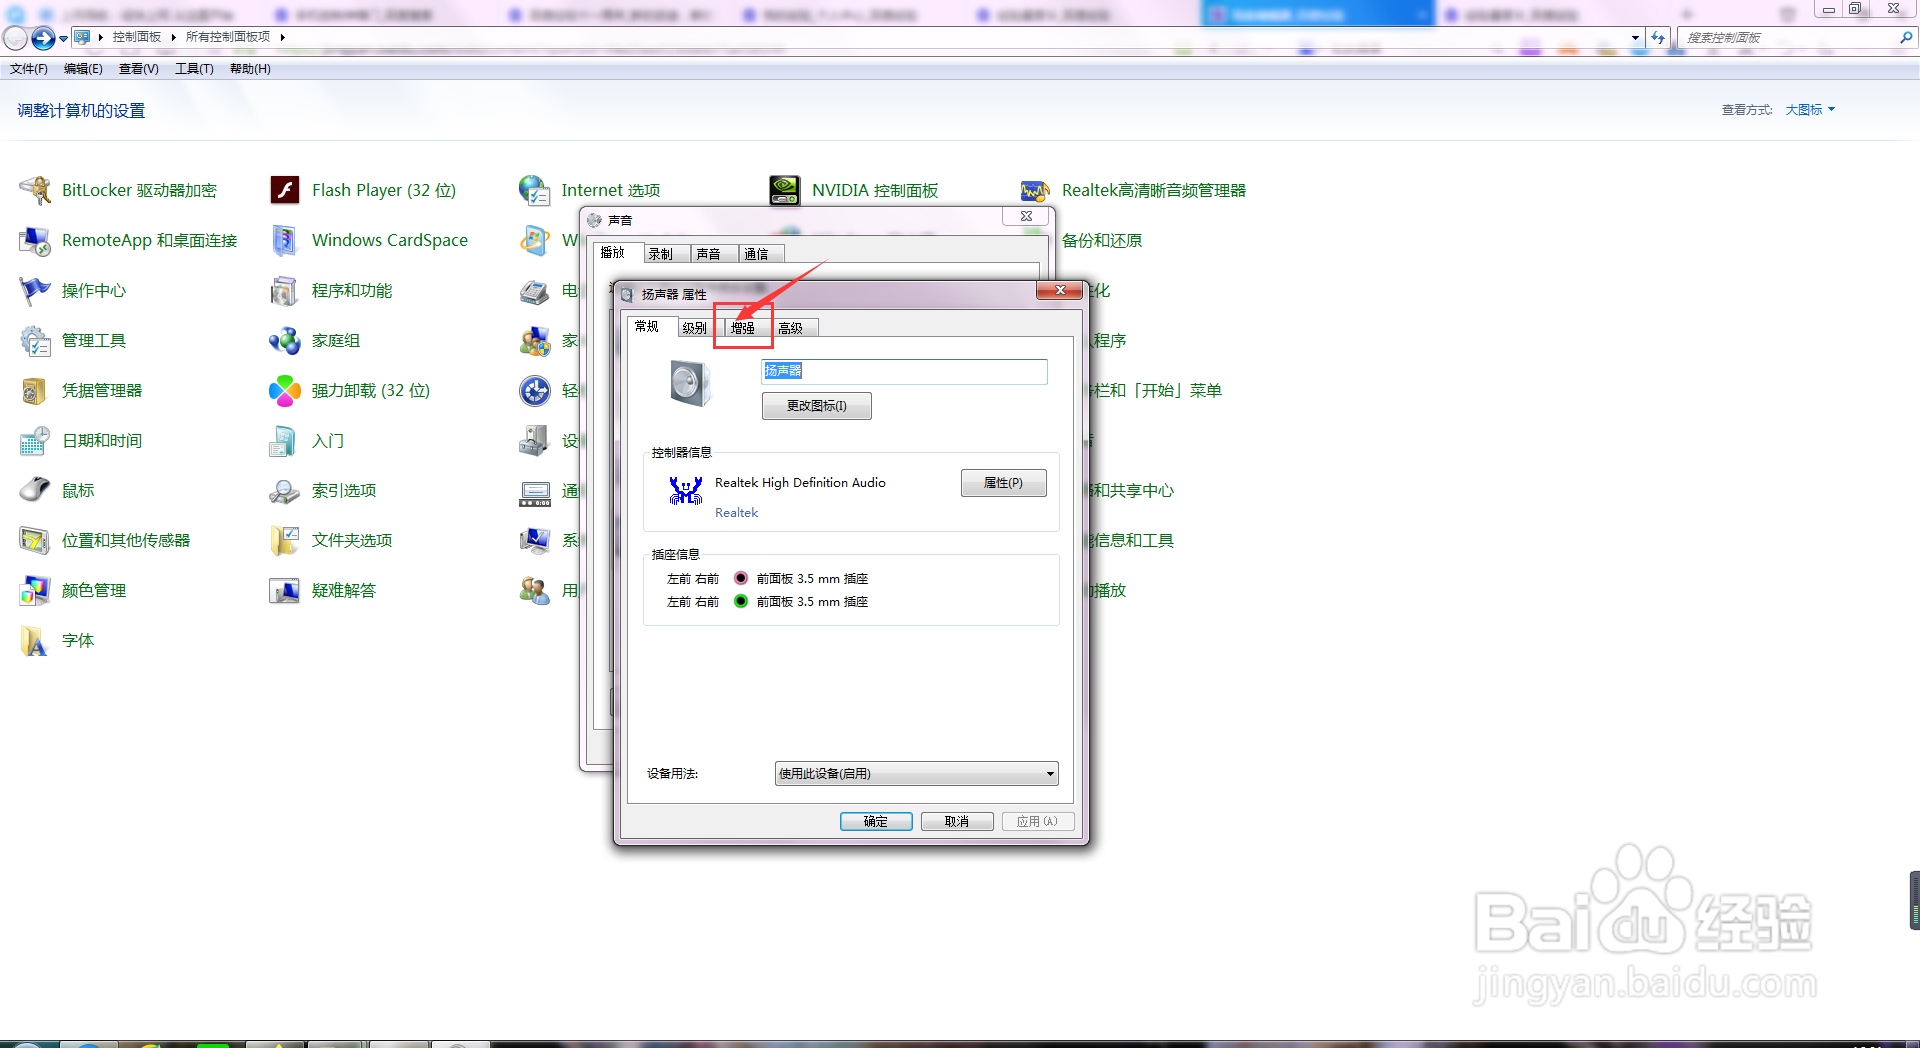Open BitLocker 驱动器加密 icon

pos(35,190)
